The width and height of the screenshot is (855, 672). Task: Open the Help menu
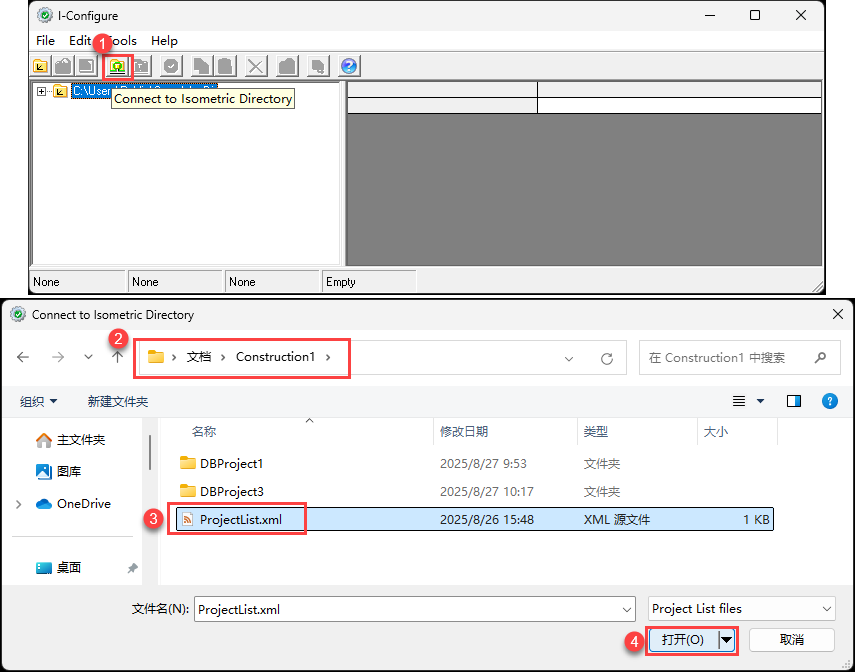[x=164, y=41]
